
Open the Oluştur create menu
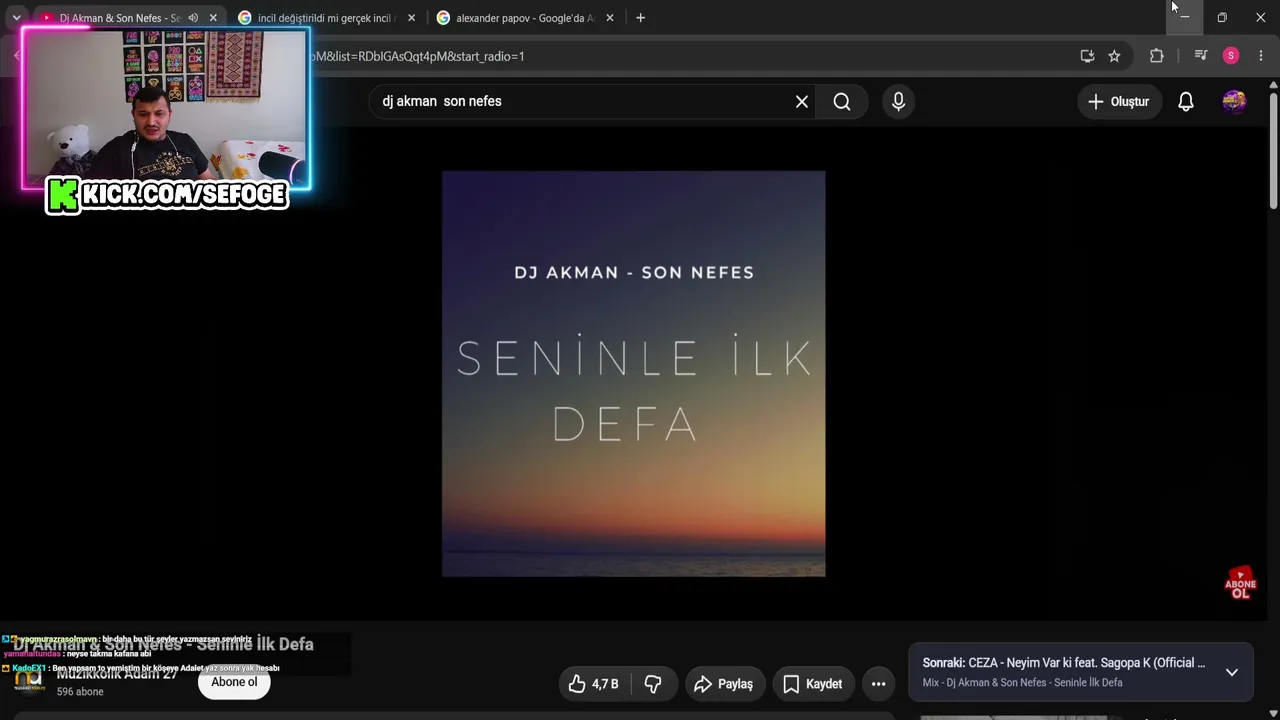coord(1119,101)
